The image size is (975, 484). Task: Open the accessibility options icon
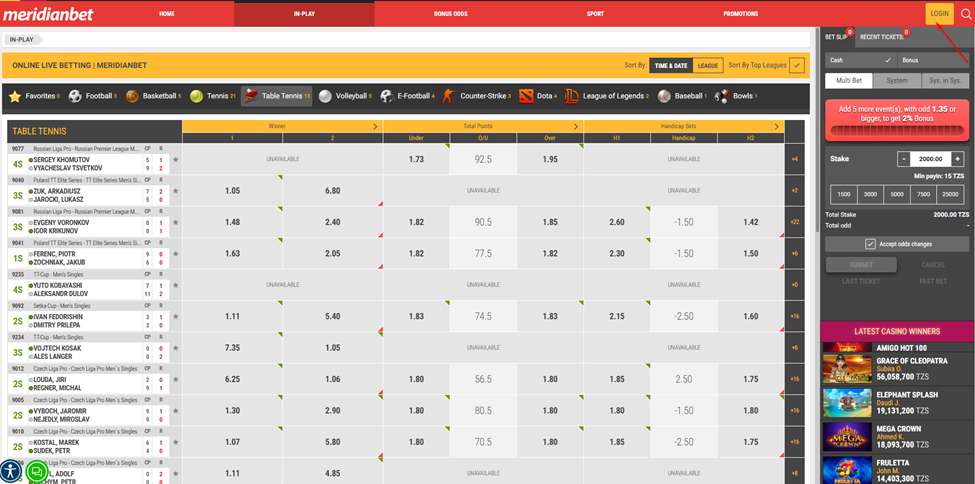click(x=11, y=471)
